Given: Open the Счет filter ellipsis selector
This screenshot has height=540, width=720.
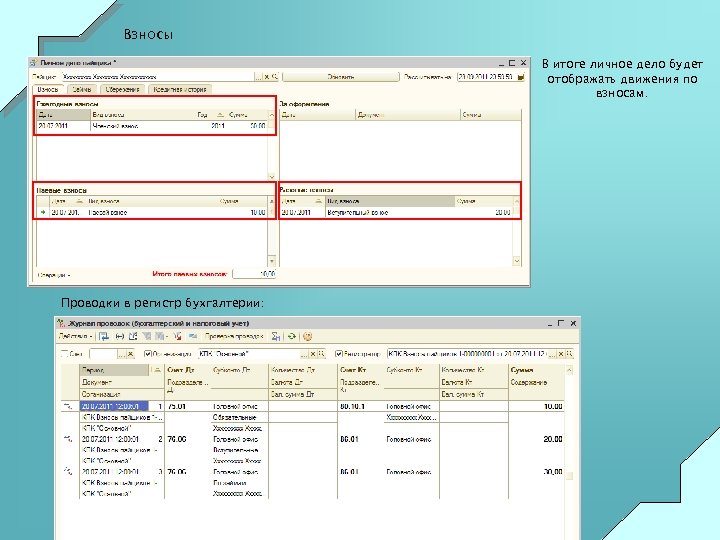Looking at the screenshot, I should (122, 354).
